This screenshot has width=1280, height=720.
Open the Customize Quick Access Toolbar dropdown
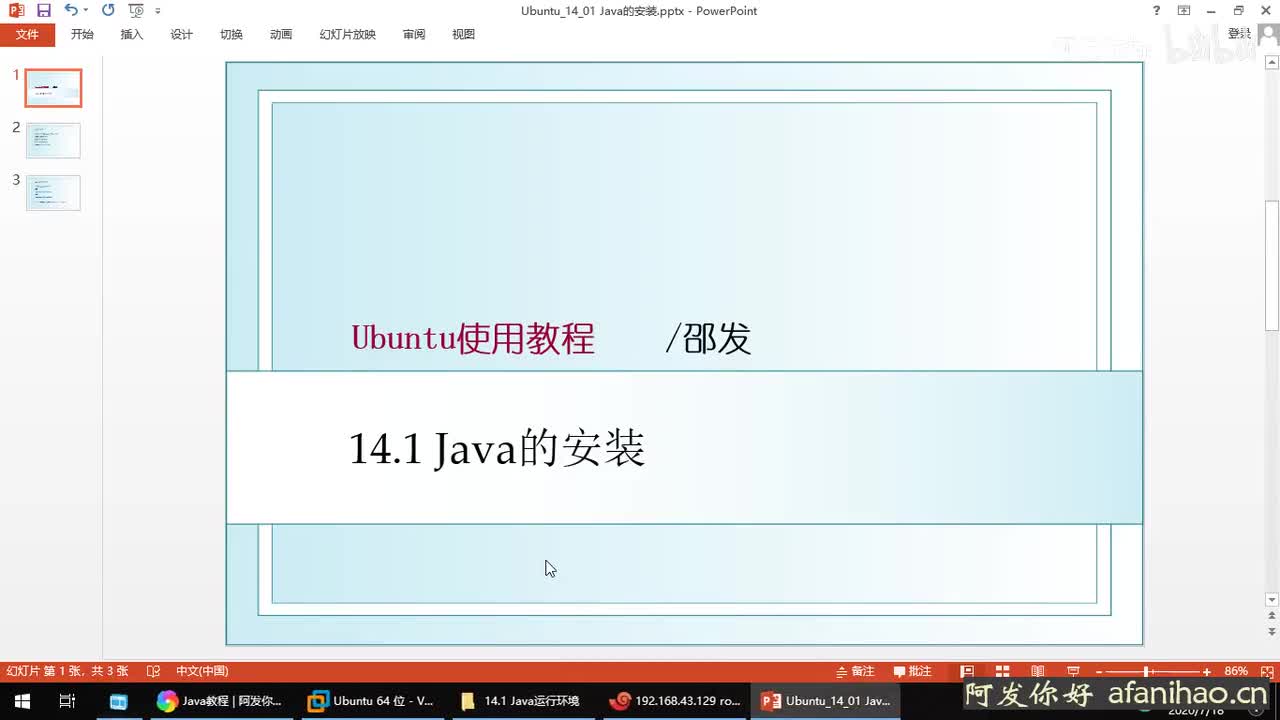pyautogui.click(x=158, y=11)
